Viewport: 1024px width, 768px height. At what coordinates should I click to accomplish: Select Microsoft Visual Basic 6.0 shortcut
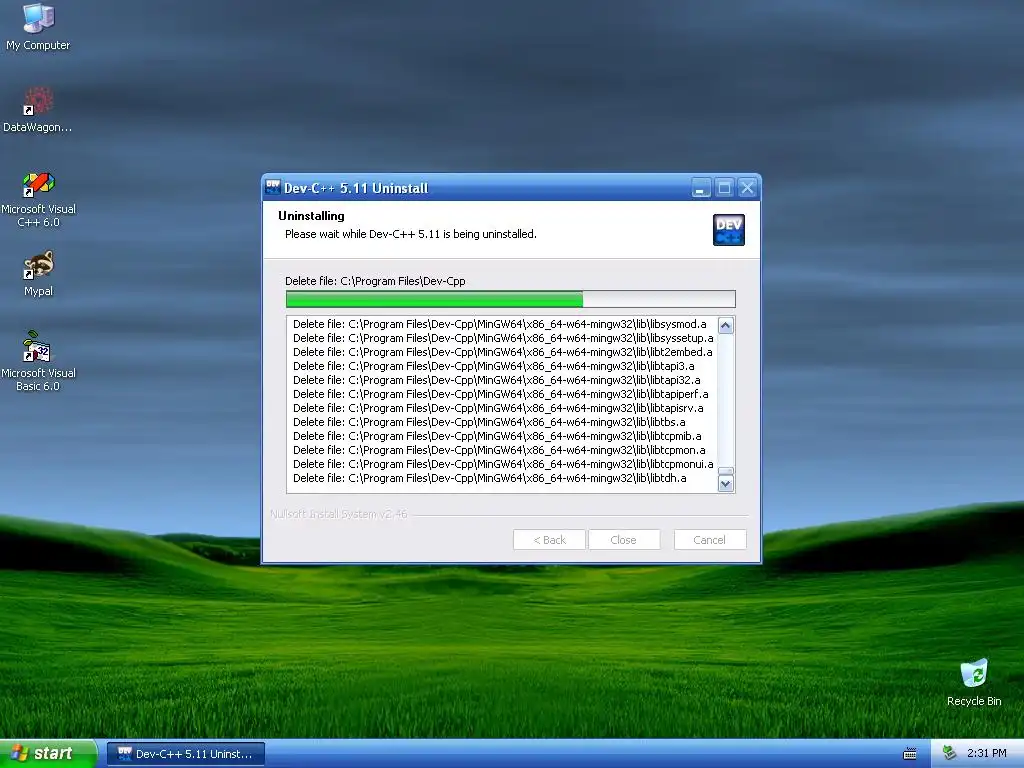tap(38, 361)
